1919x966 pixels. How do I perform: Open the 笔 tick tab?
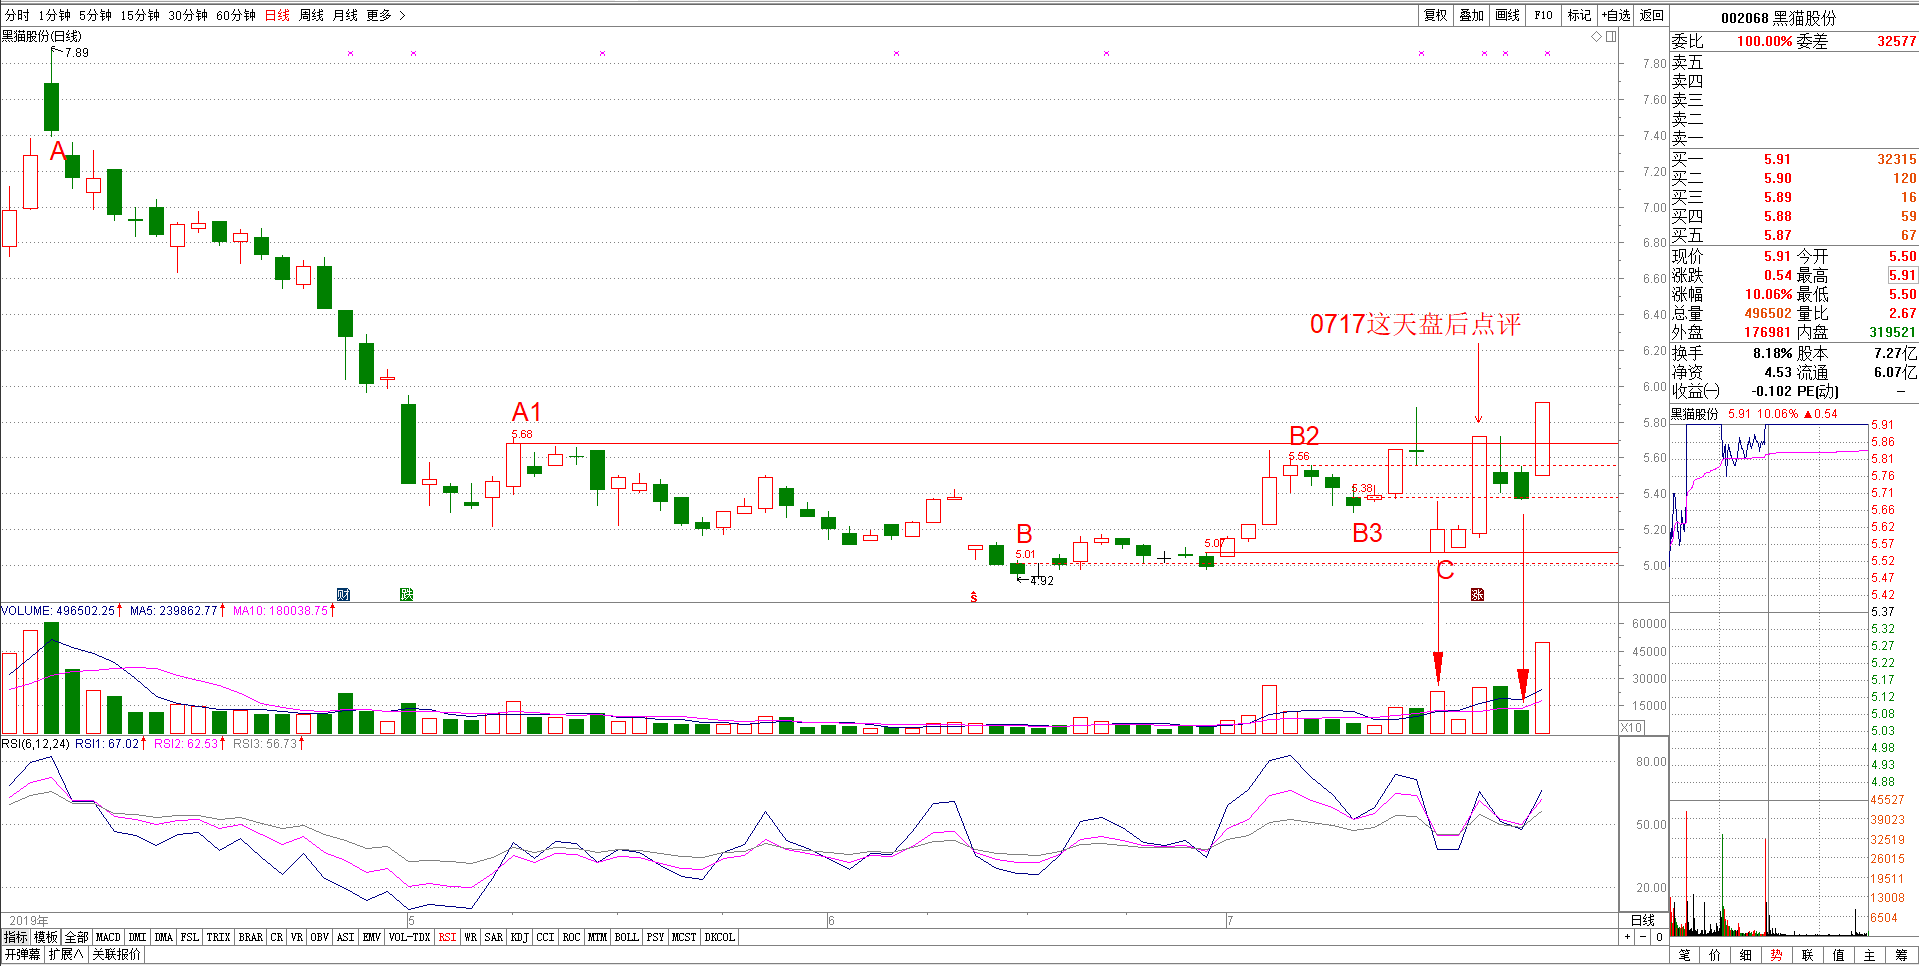coord(1685,955)
